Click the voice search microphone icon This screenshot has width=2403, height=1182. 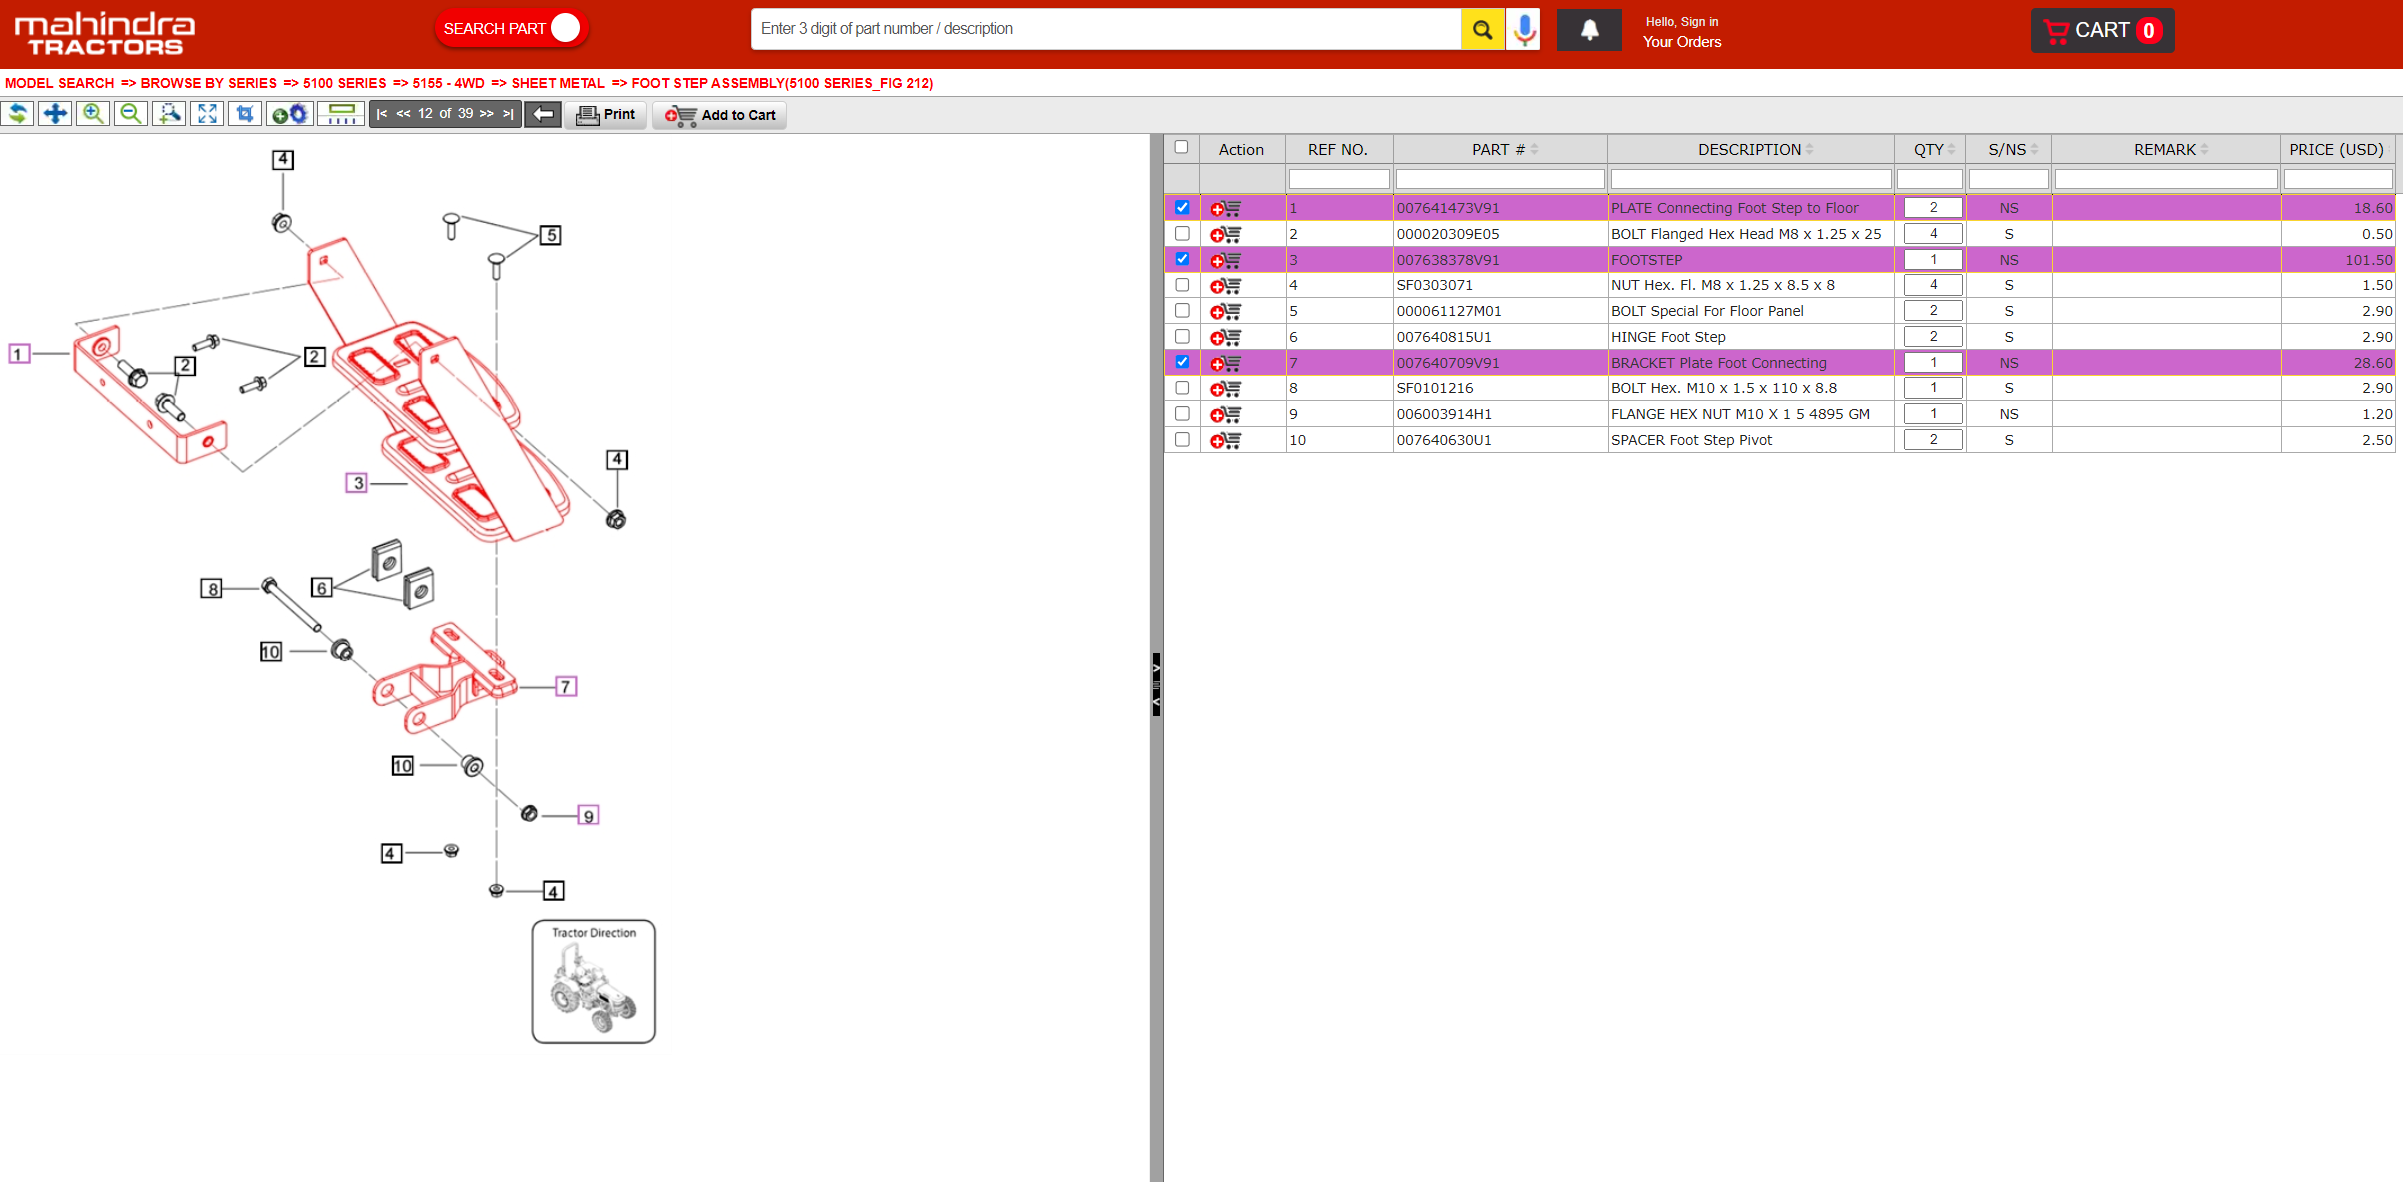[1524, 29]
